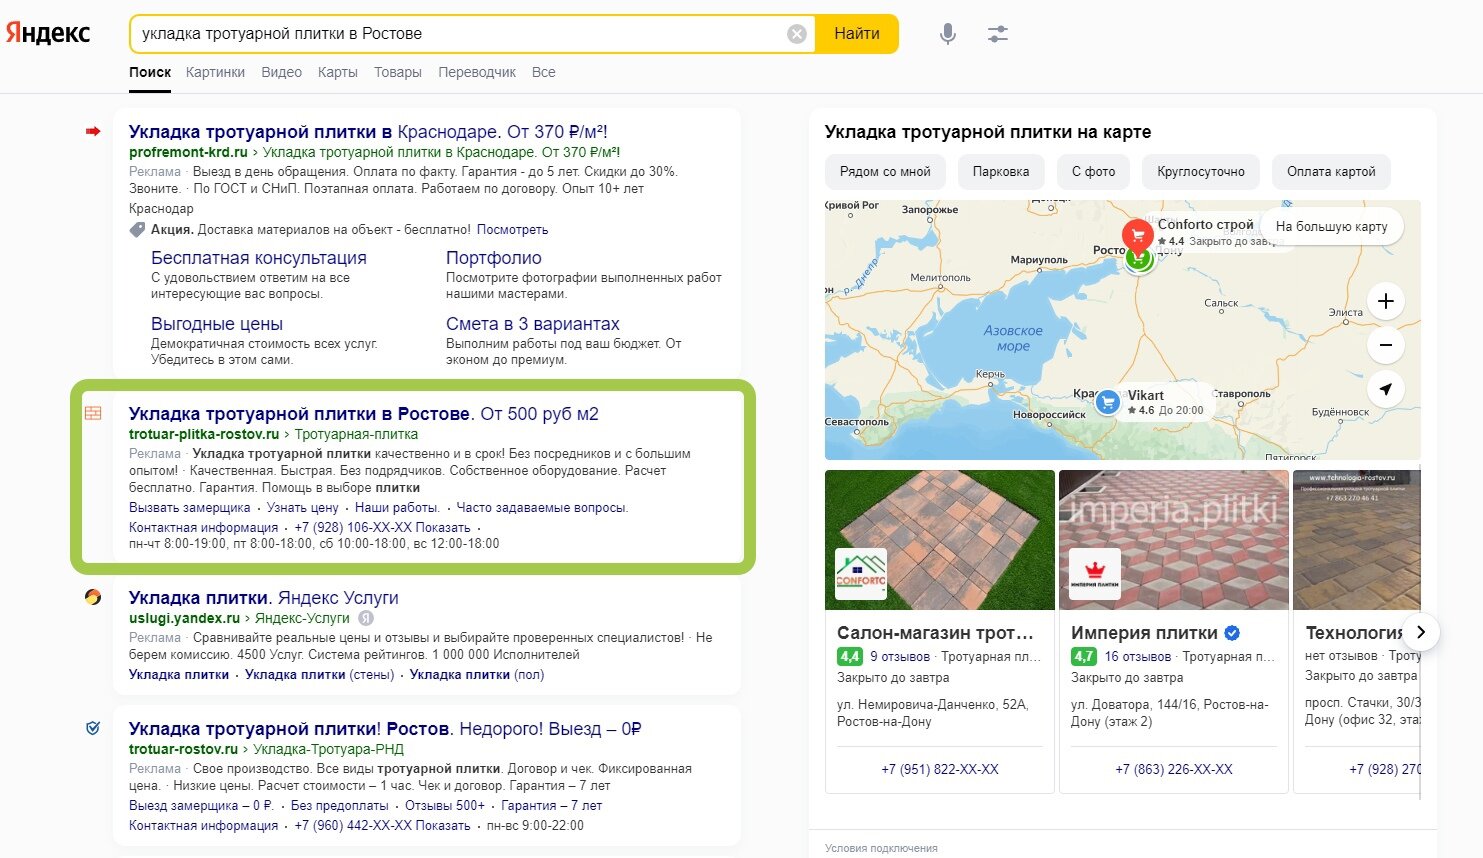This screenshot has width=1483, height=858.
Task: Open the Империя плитки card title
Action: click(1145, 633)
